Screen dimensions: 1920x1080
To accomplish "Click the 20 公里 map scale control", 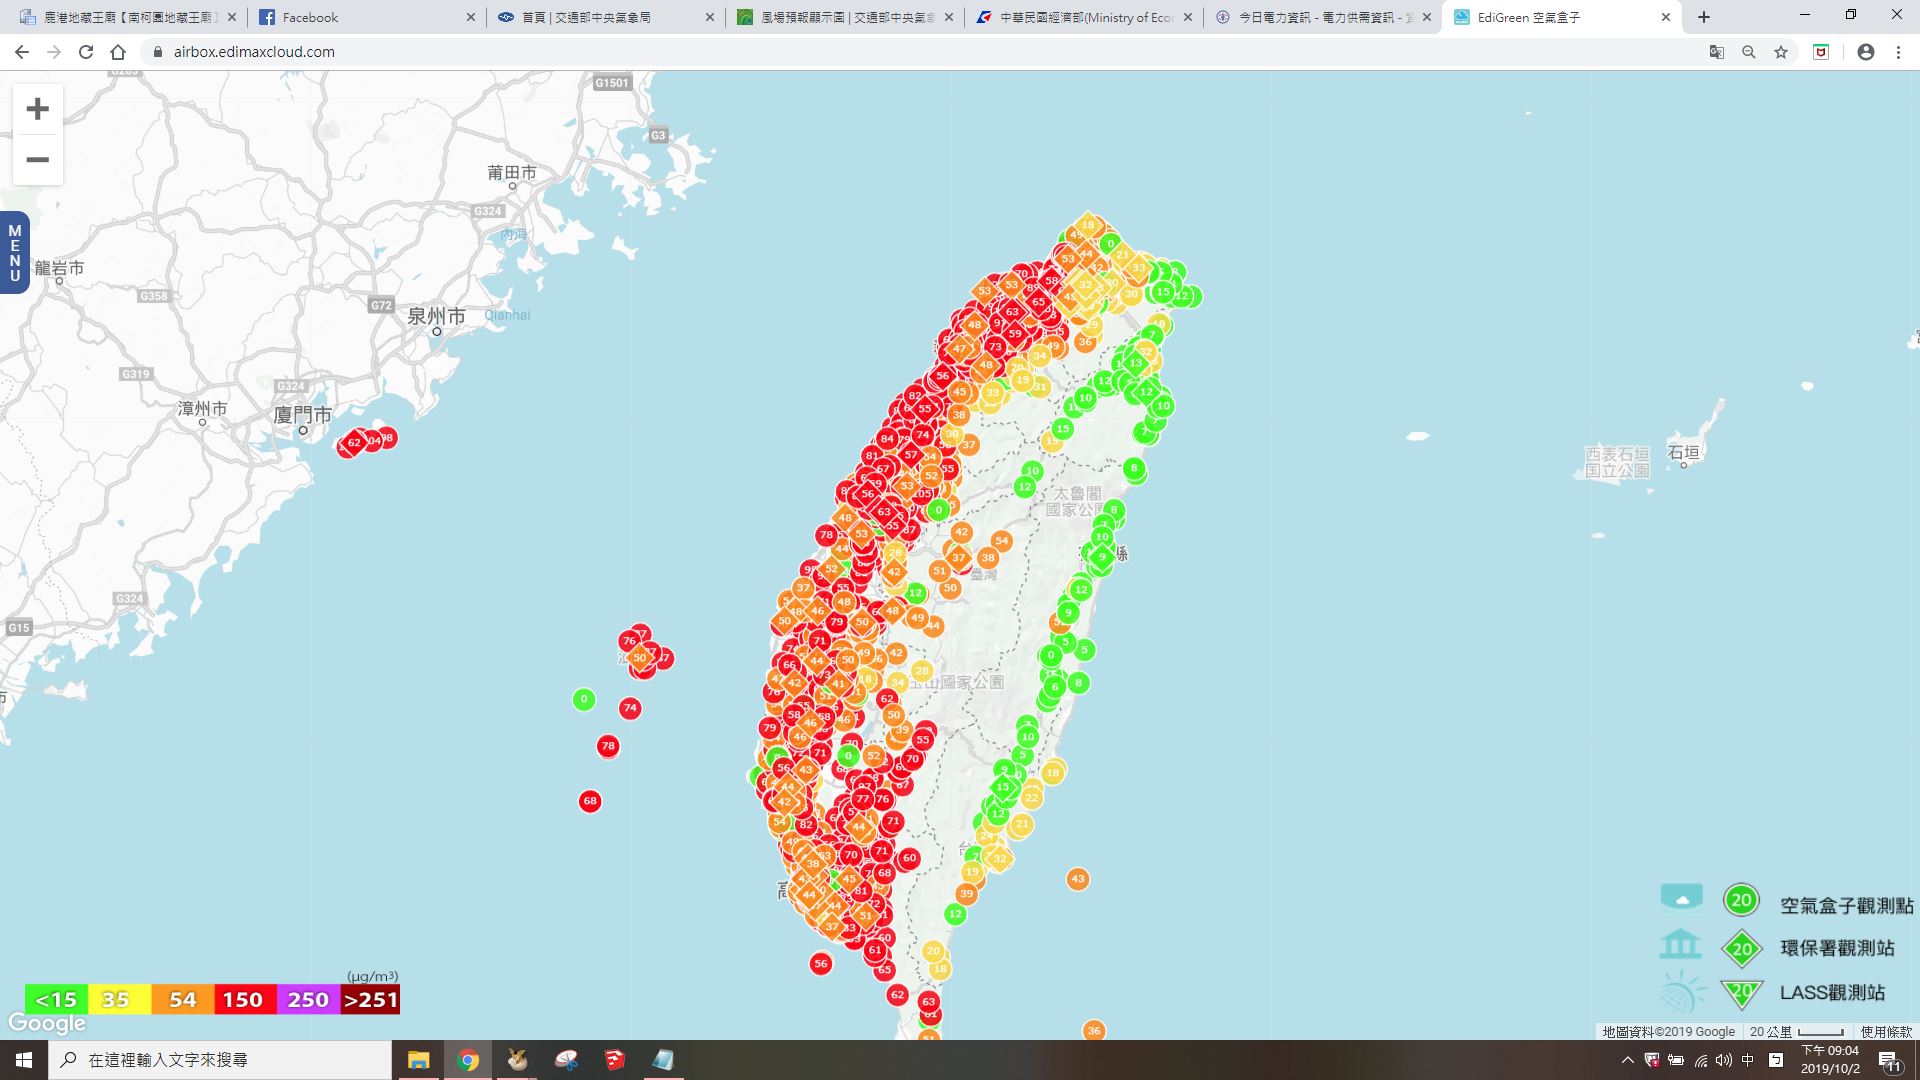I will coord(1797,1032).
